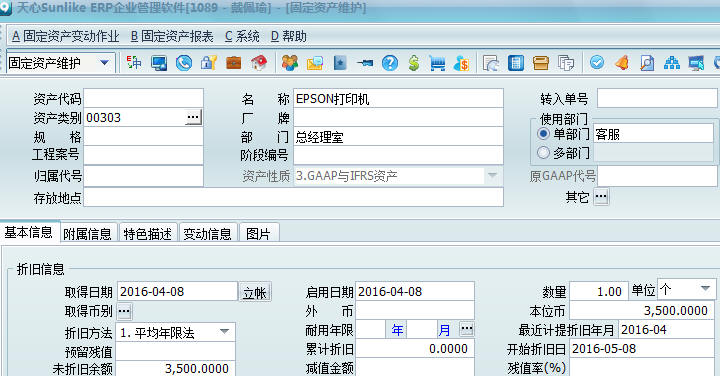Click the 厂牌 input field
The height and width of the screenshot is (376, 720).
pyautogui.click(x=398, y=118)
